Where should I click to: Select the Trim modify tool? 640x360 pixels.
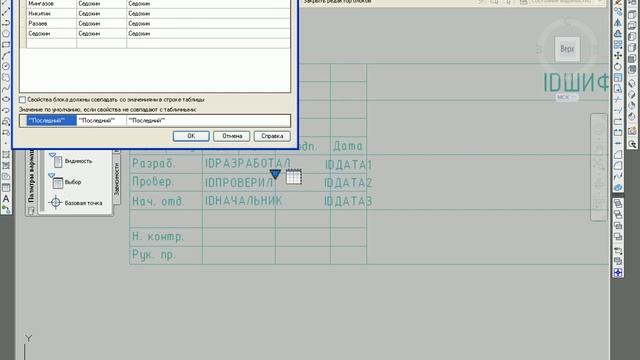click(618, 100)
